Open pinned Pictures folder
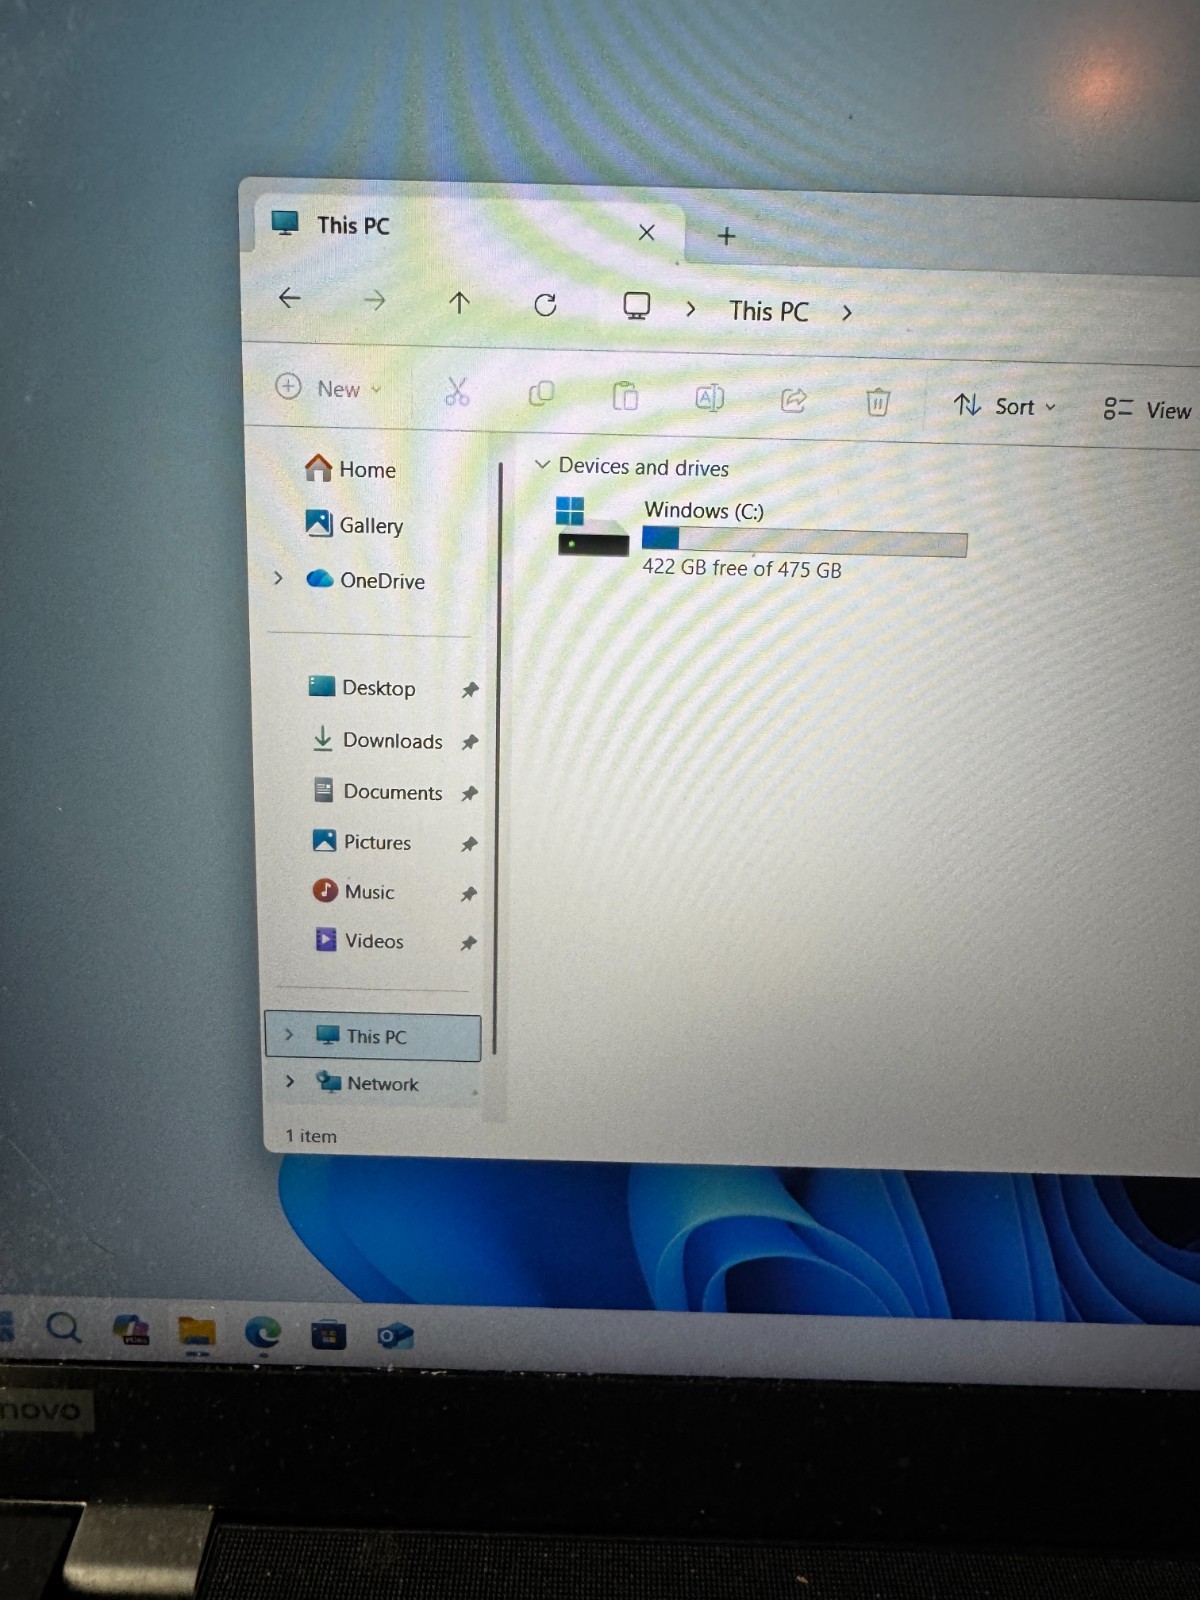 click(362, 841)
